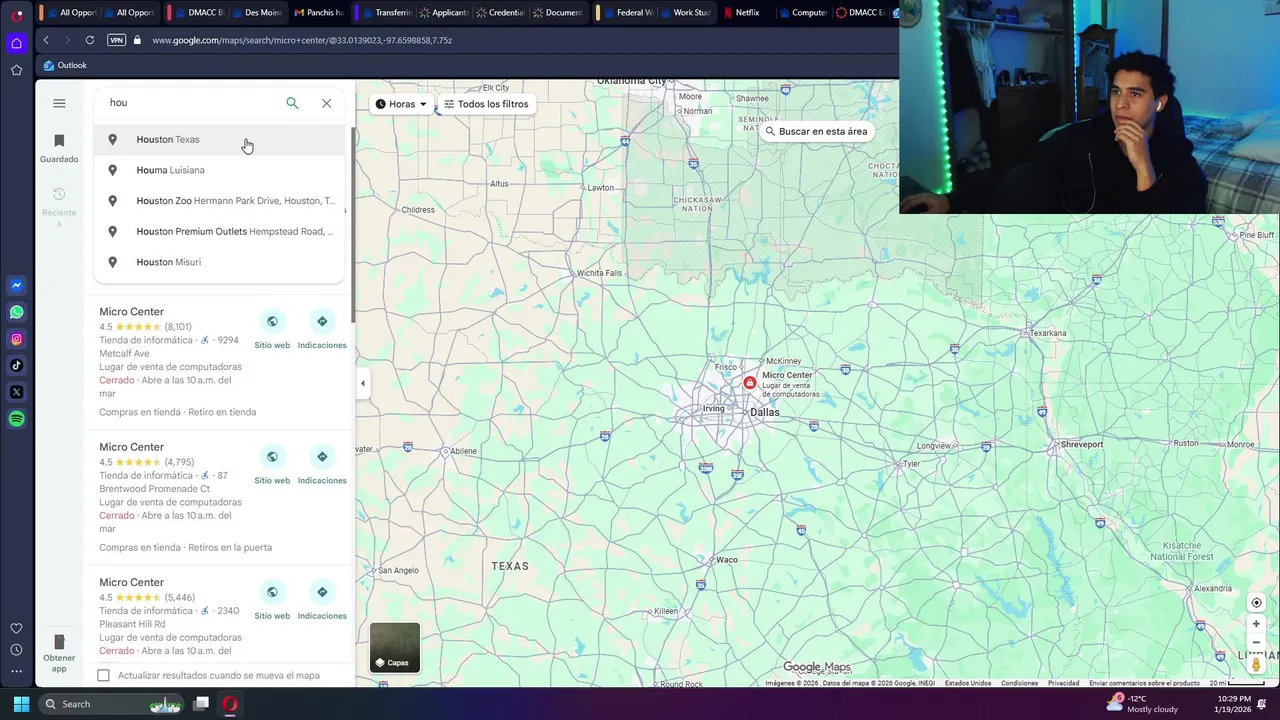The width and height of the screenshot is (1280, 720).
Task: Open Sitio web for Micro Center Metcalf Ave
Action: pyautogui.click(x=272, y=330)
